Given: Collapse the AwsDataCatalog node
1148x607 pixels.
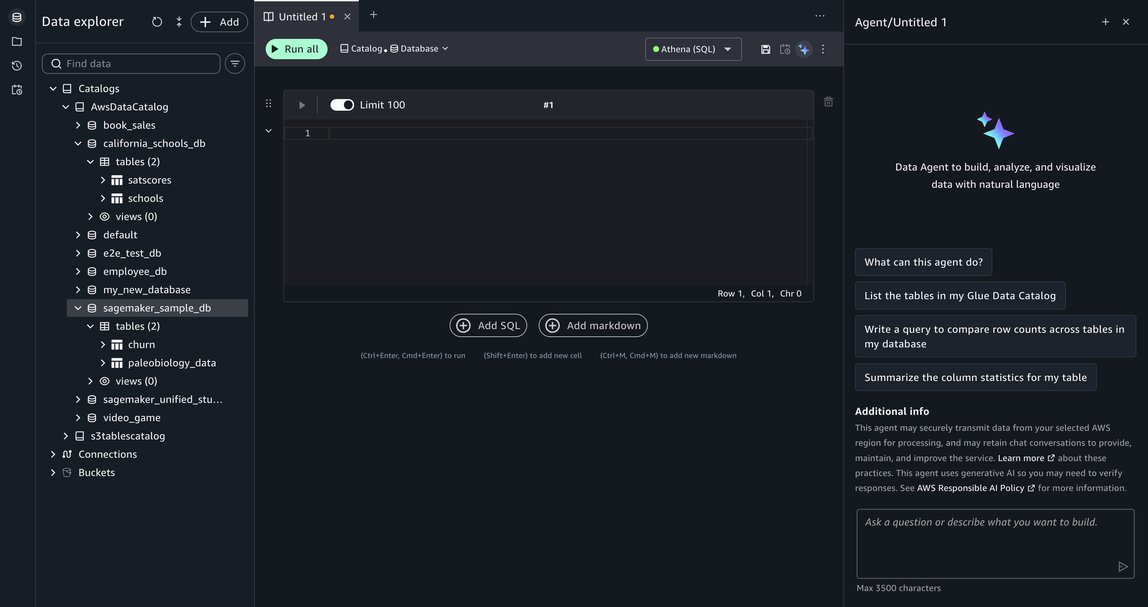Looking at the screenshot, I should coord(65,107).
